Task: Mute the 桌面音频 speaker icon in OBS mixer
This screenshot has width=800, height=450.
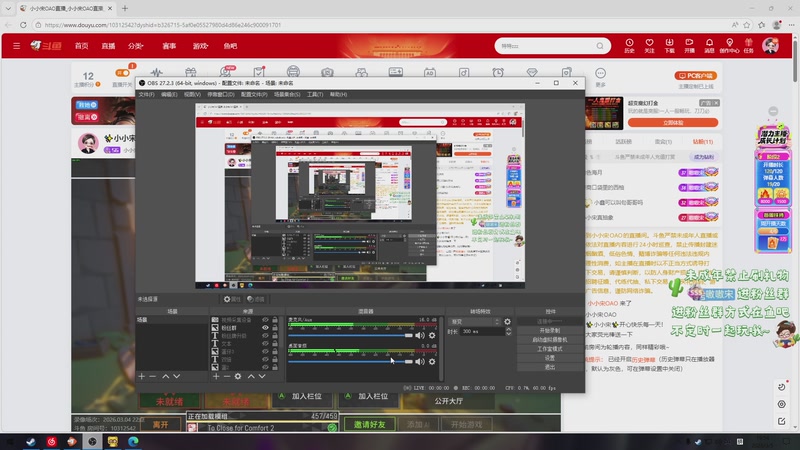Action: click(420, 361)
